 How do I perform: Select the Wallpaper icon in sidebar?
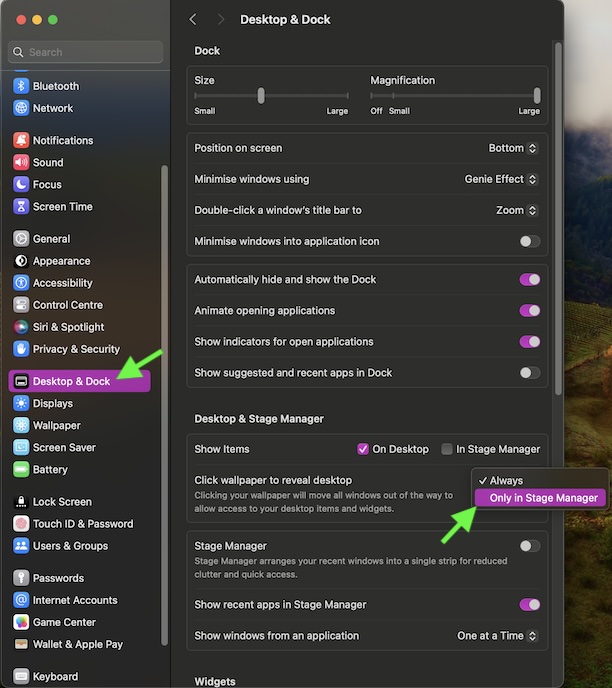pyautogui.click(x=20, y=426)
